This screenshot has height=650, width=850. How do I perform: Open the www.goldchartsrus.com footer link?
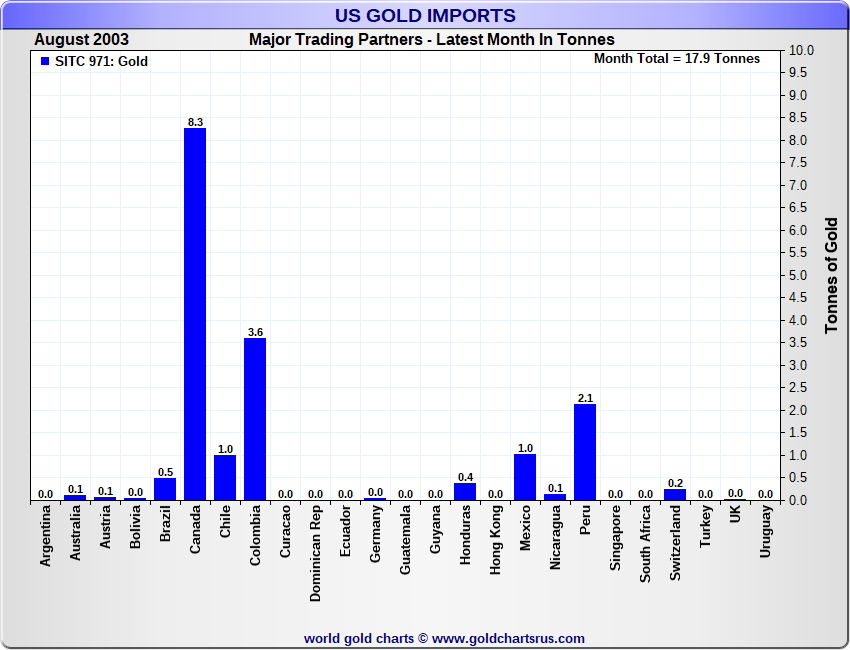508,638
